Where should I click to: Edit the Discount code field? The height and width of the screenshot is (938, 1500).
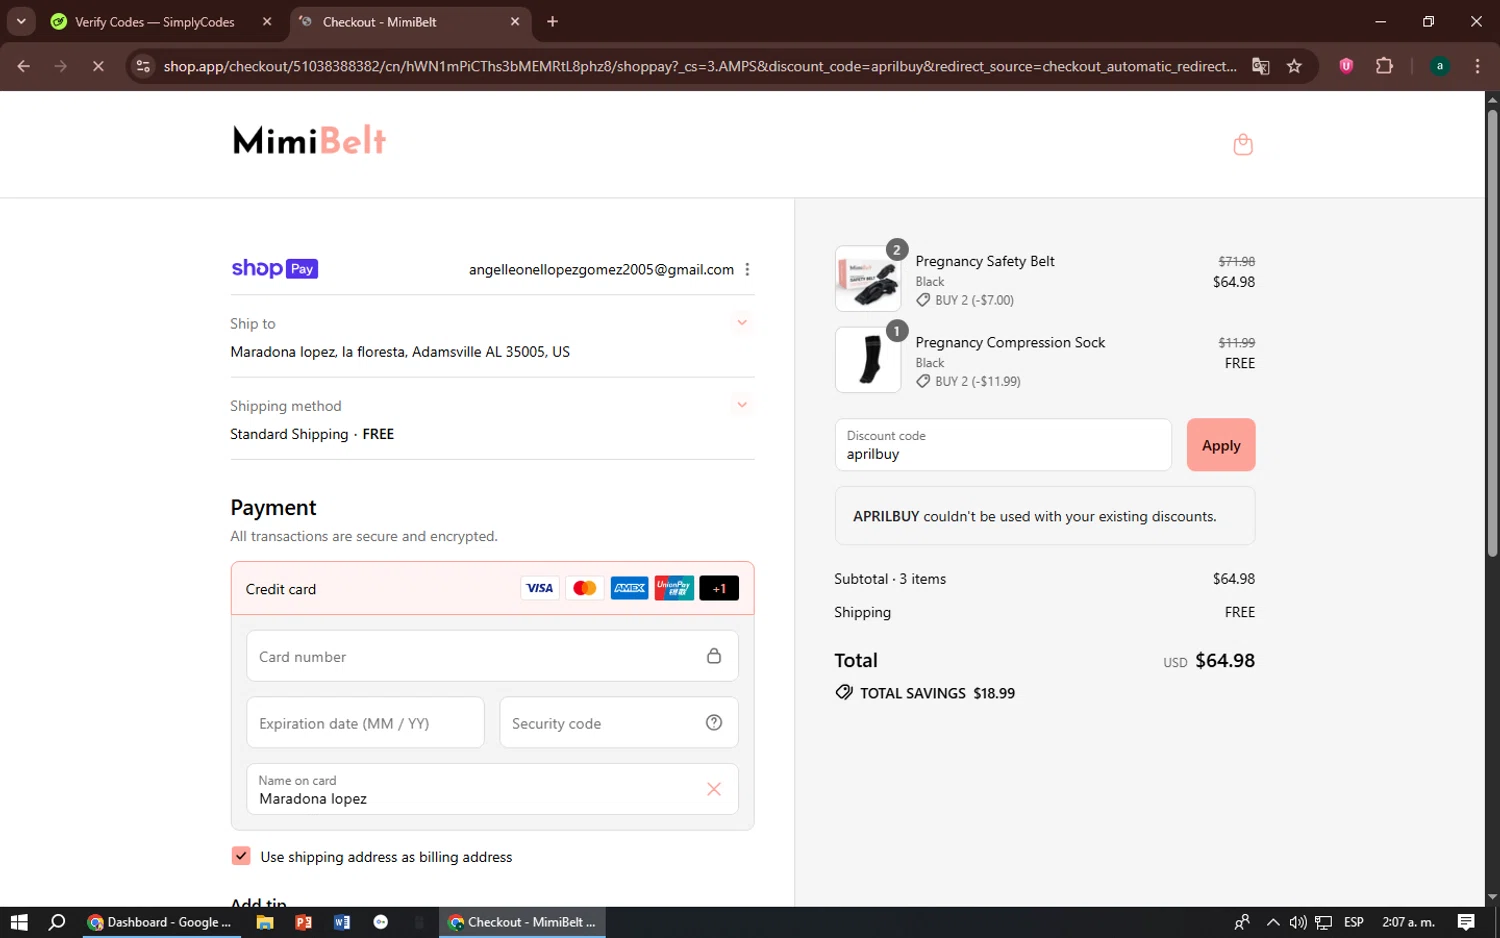pyautogui.click(x=1003, y=445)
